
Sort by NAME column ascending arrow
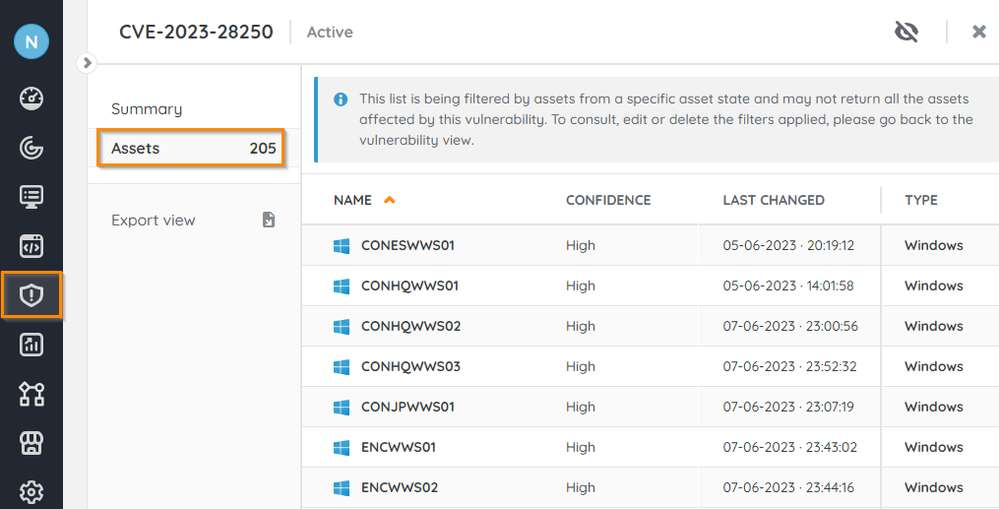tap(389, 200)
